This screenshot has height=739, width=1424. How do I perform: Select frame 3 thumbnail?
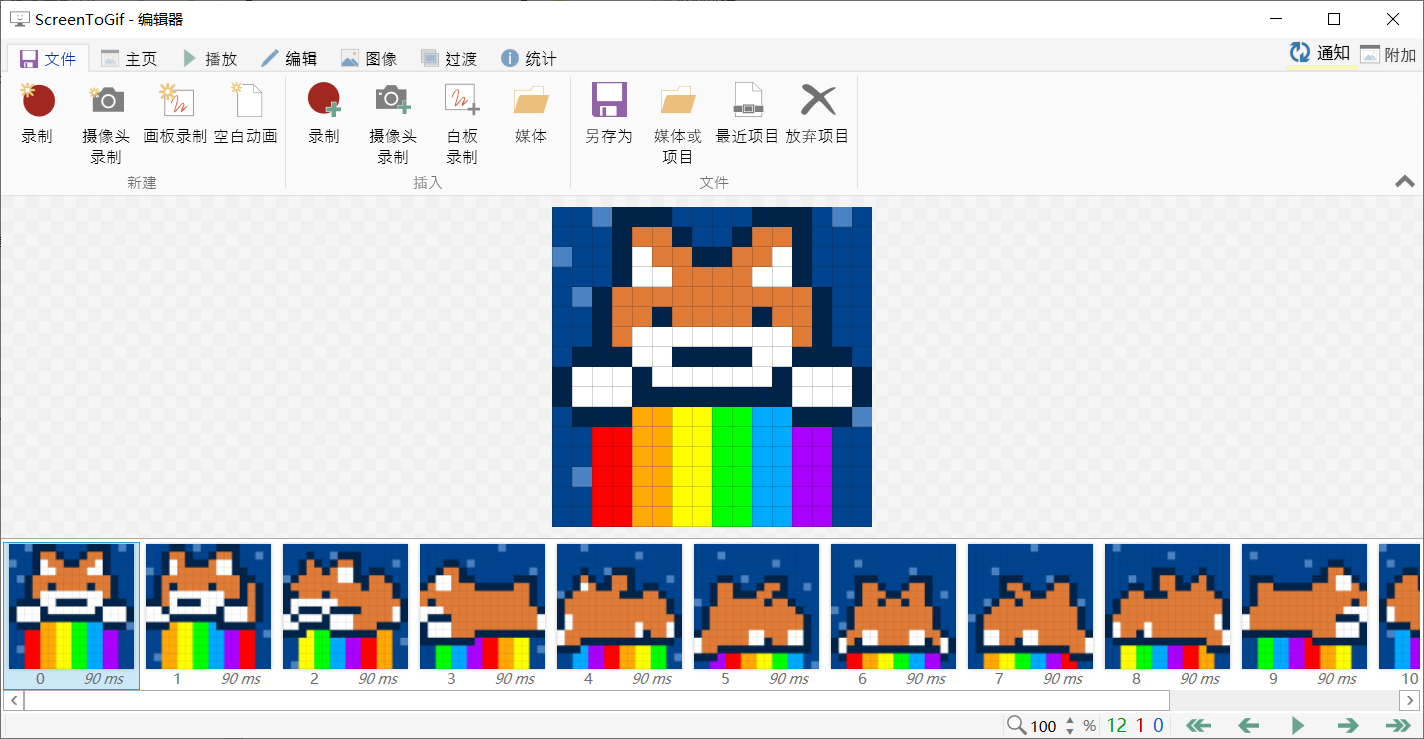click(x=482, y=615)
